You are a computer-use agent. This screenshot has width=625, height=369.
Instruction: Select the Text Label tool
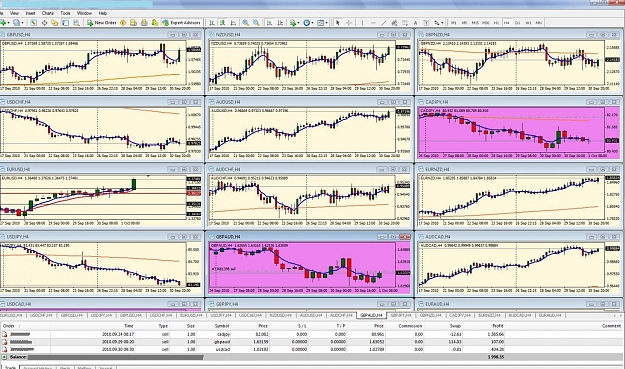click(x=426, y=23)
